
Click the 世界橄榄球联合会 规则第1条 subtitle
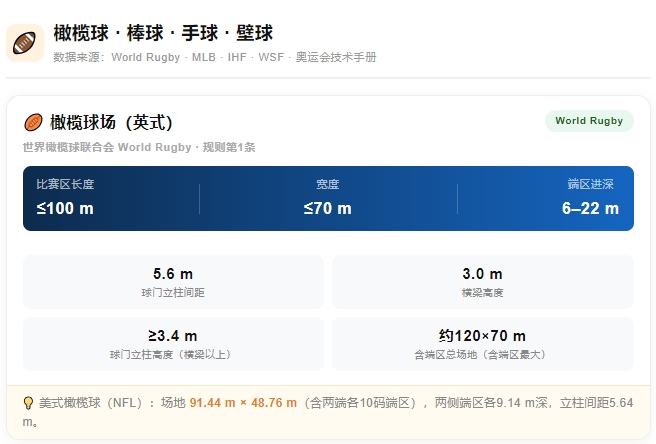[139, 147]
